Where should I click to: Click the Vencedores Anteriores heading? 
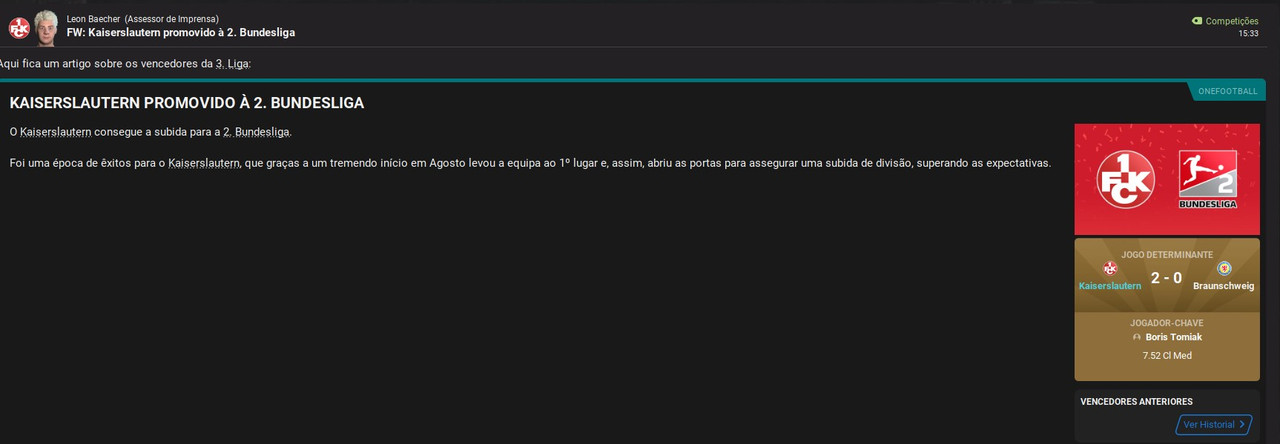[x=1136, y=402]
